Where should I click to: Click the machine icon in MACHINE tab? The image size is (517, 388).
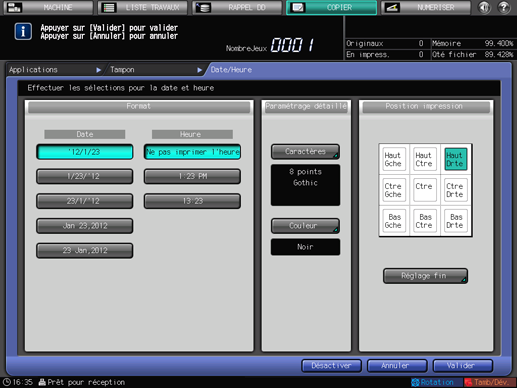click(14, 7)
